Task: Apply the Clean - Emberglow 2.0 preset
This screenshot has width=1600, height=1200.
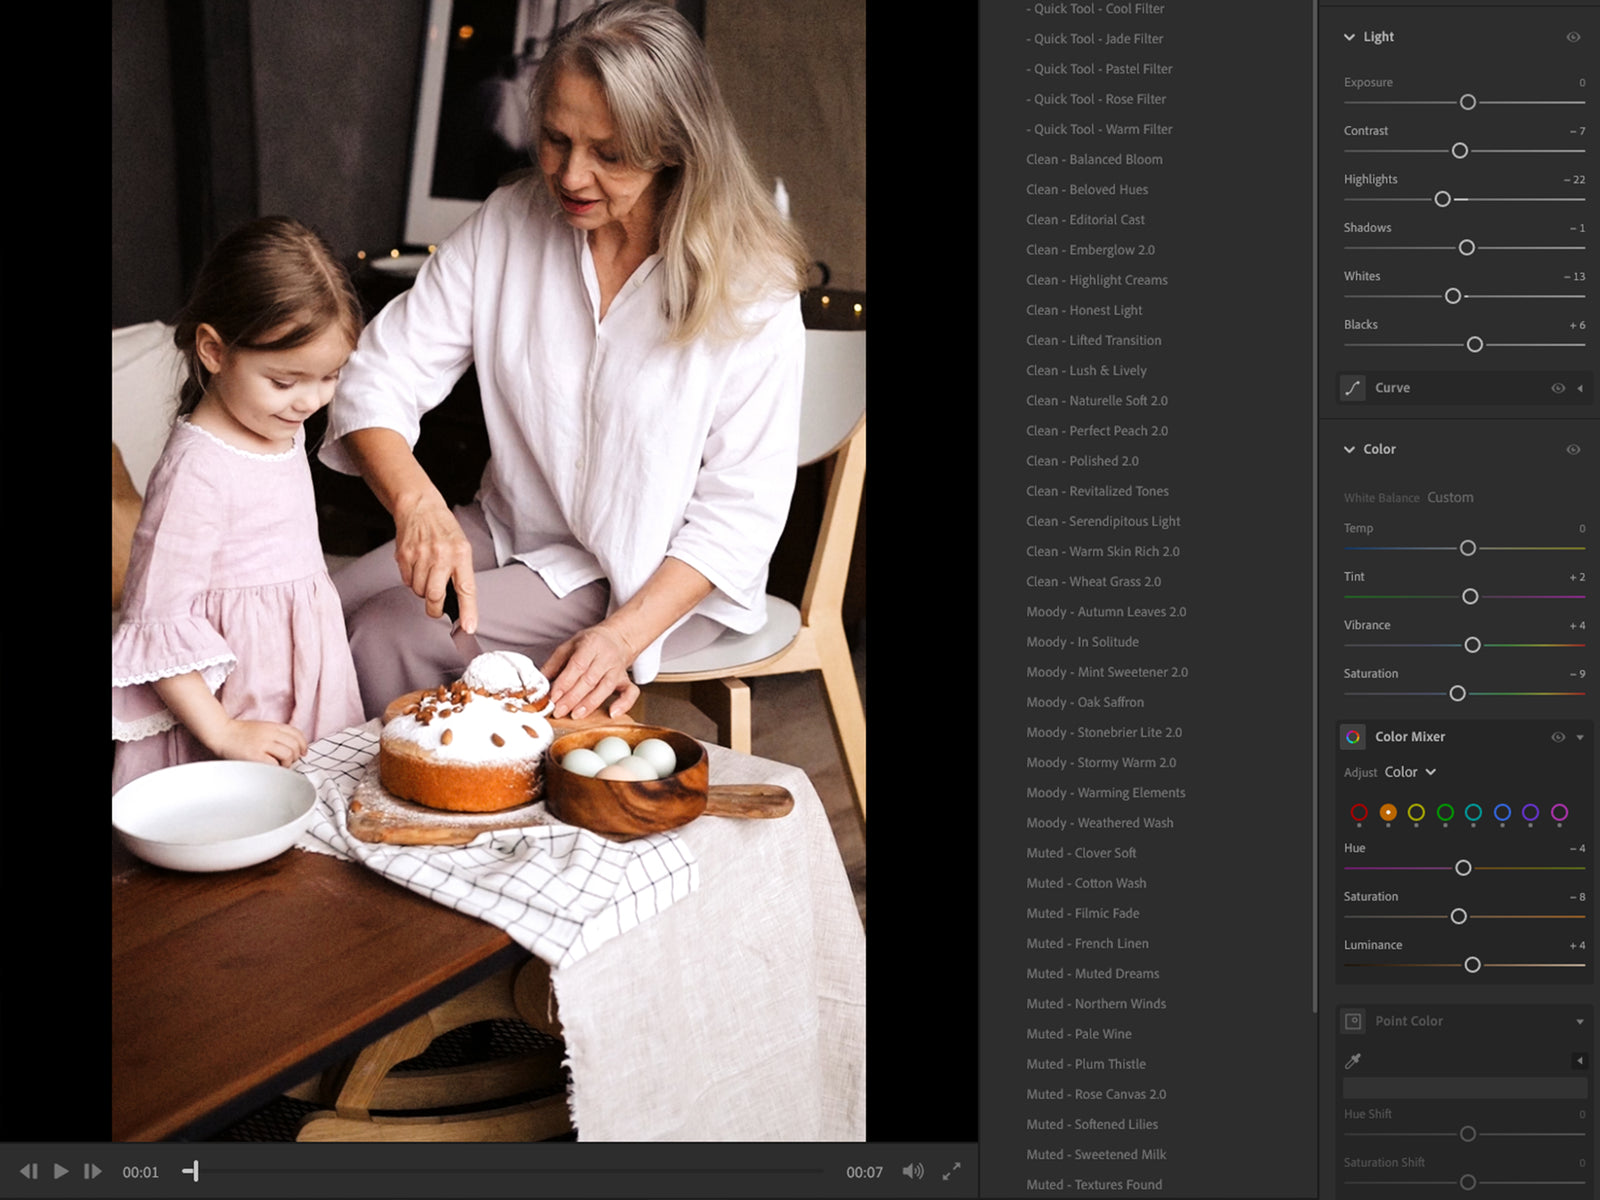Action: coord(1090,249)
